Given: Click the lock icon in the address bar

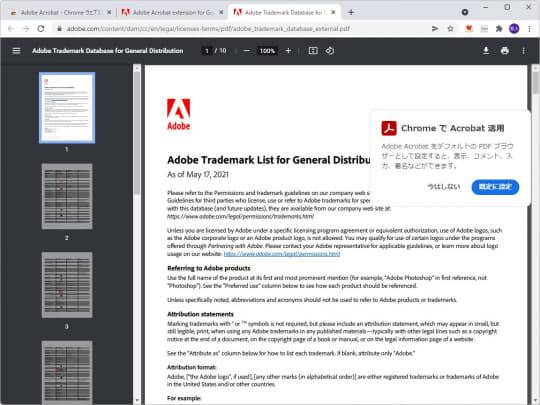Looking at the screenshot, I should pyautogui.click(x=59, y=29).
